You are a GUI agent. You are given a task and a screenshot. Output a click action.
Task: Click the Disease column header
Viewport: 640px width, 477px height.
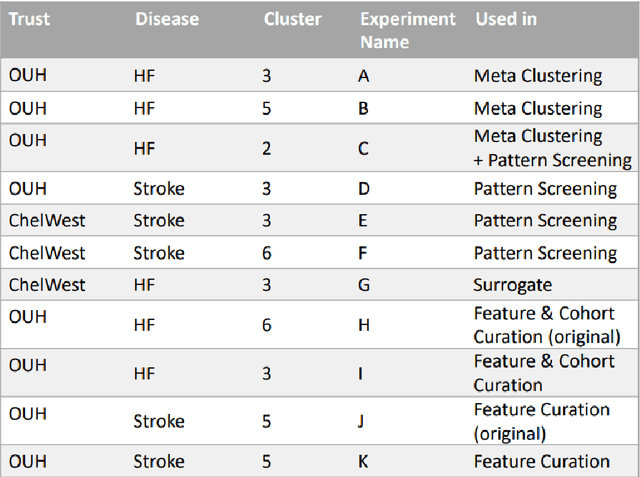pos(166,19)
